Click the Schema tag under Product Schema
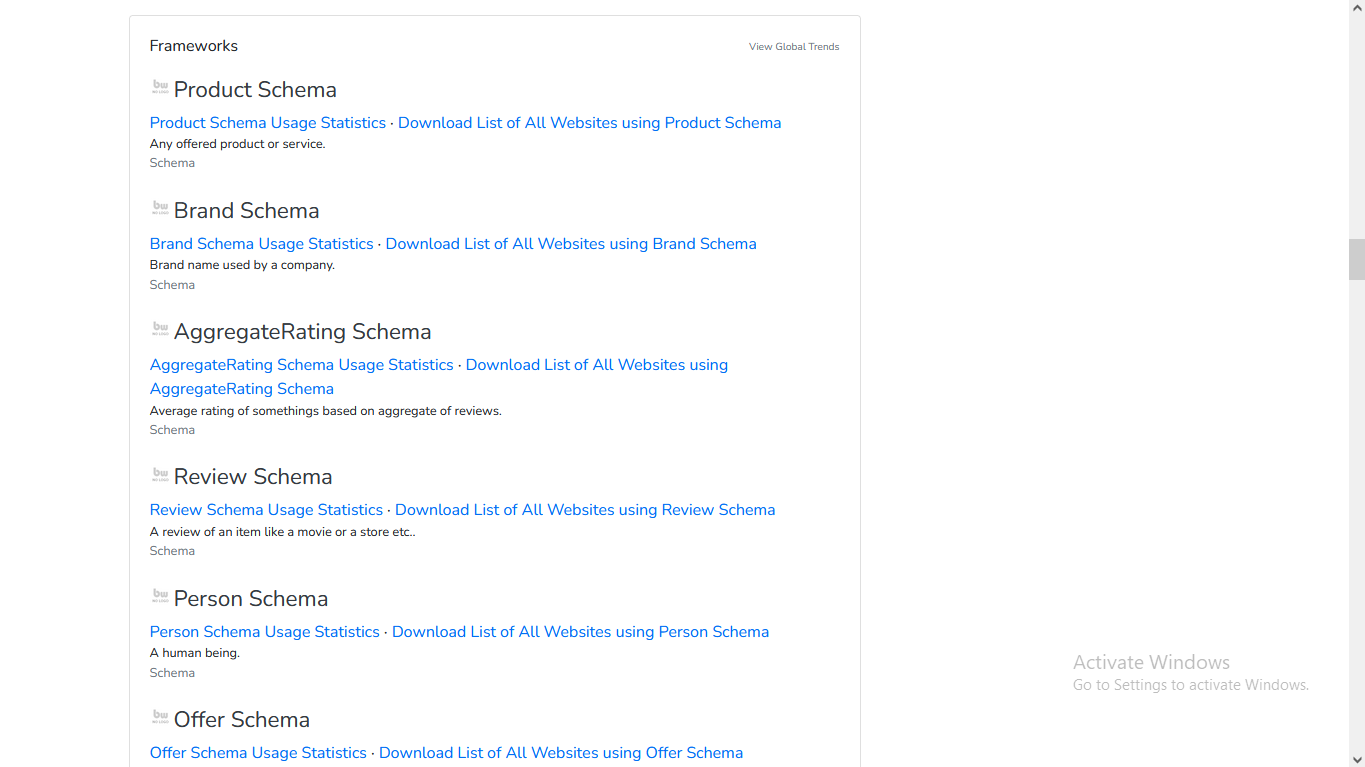This screenshot has width=1365, height=767. click(172, 163)
